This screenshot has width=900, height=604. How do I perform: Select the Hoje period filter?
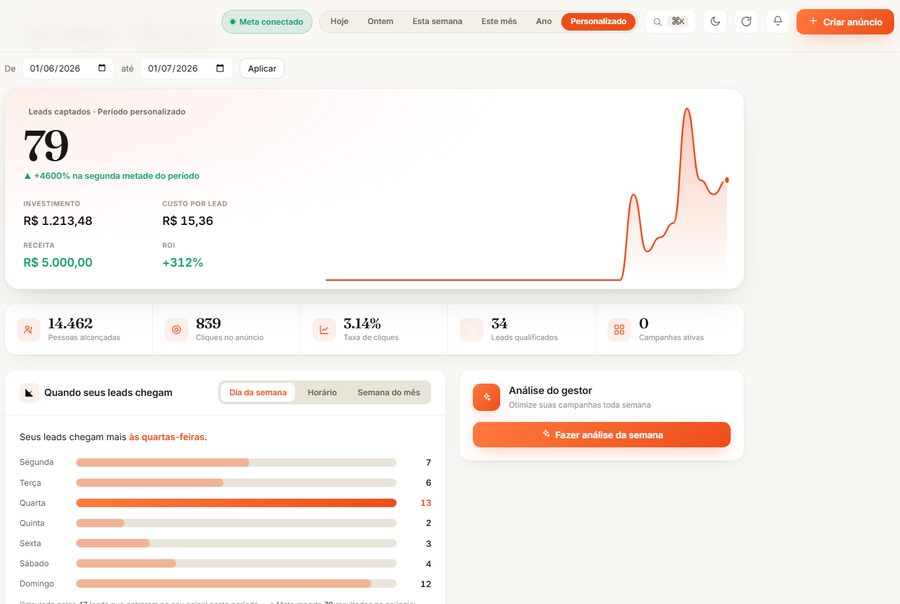point(339,21)
